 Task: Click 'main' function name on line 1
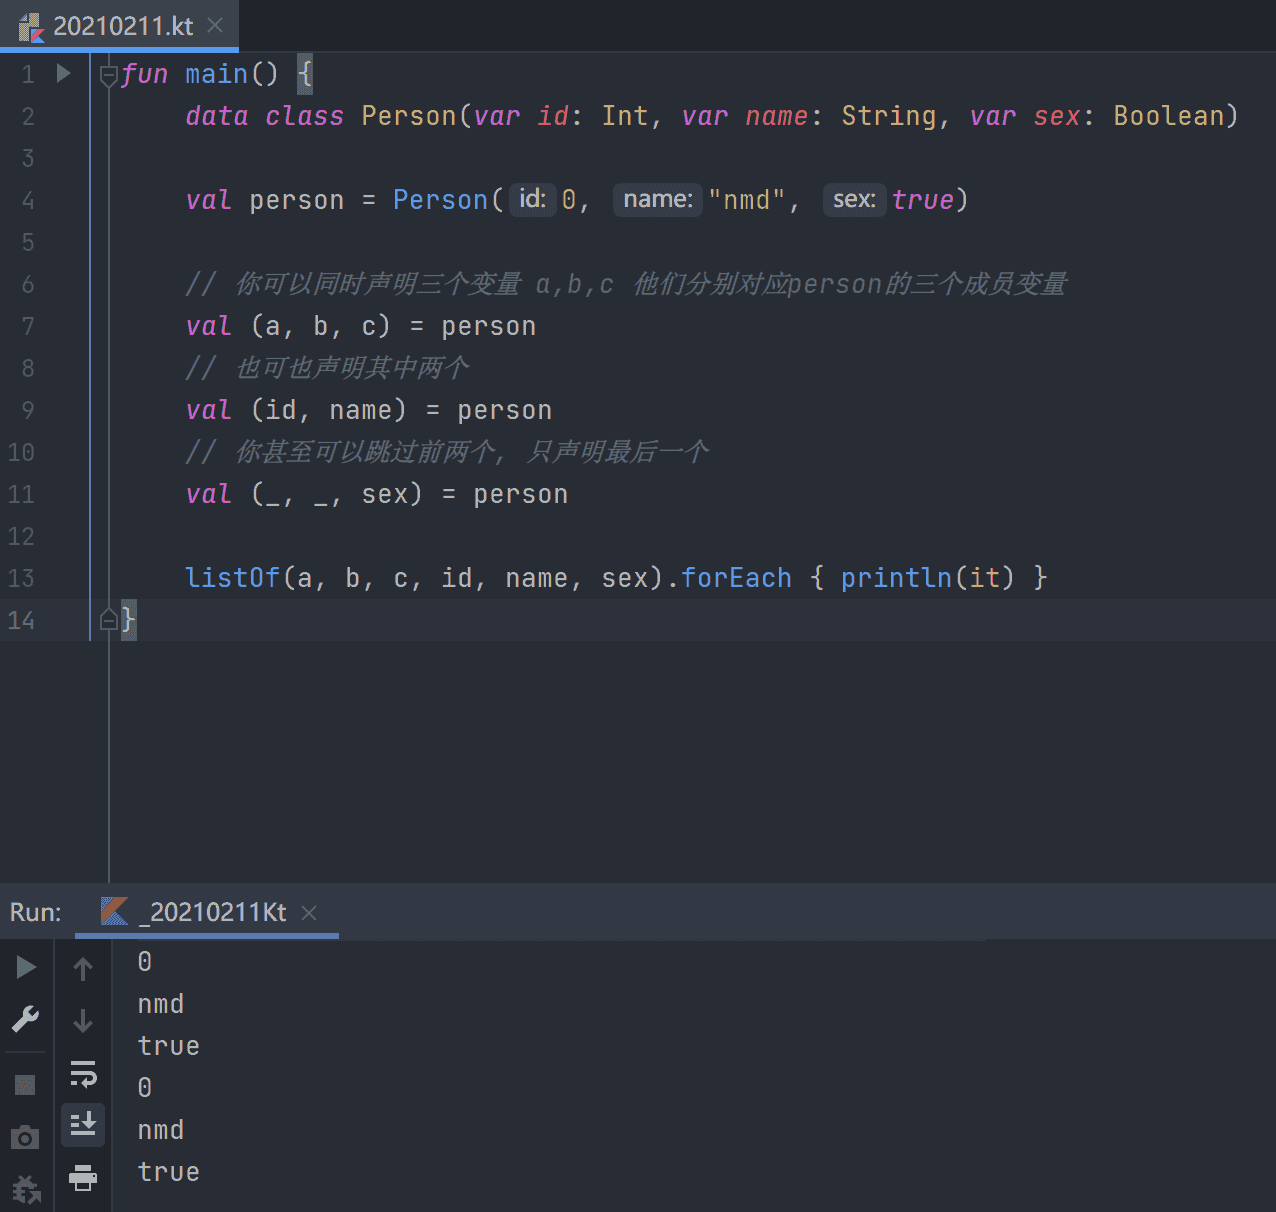216,74
